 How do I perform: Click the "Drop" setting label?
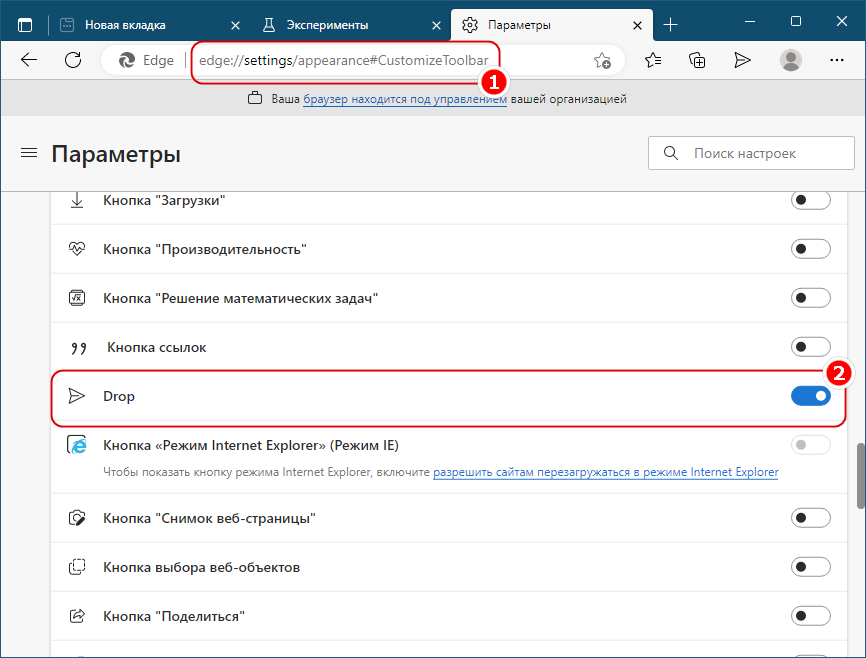(119, 397)
